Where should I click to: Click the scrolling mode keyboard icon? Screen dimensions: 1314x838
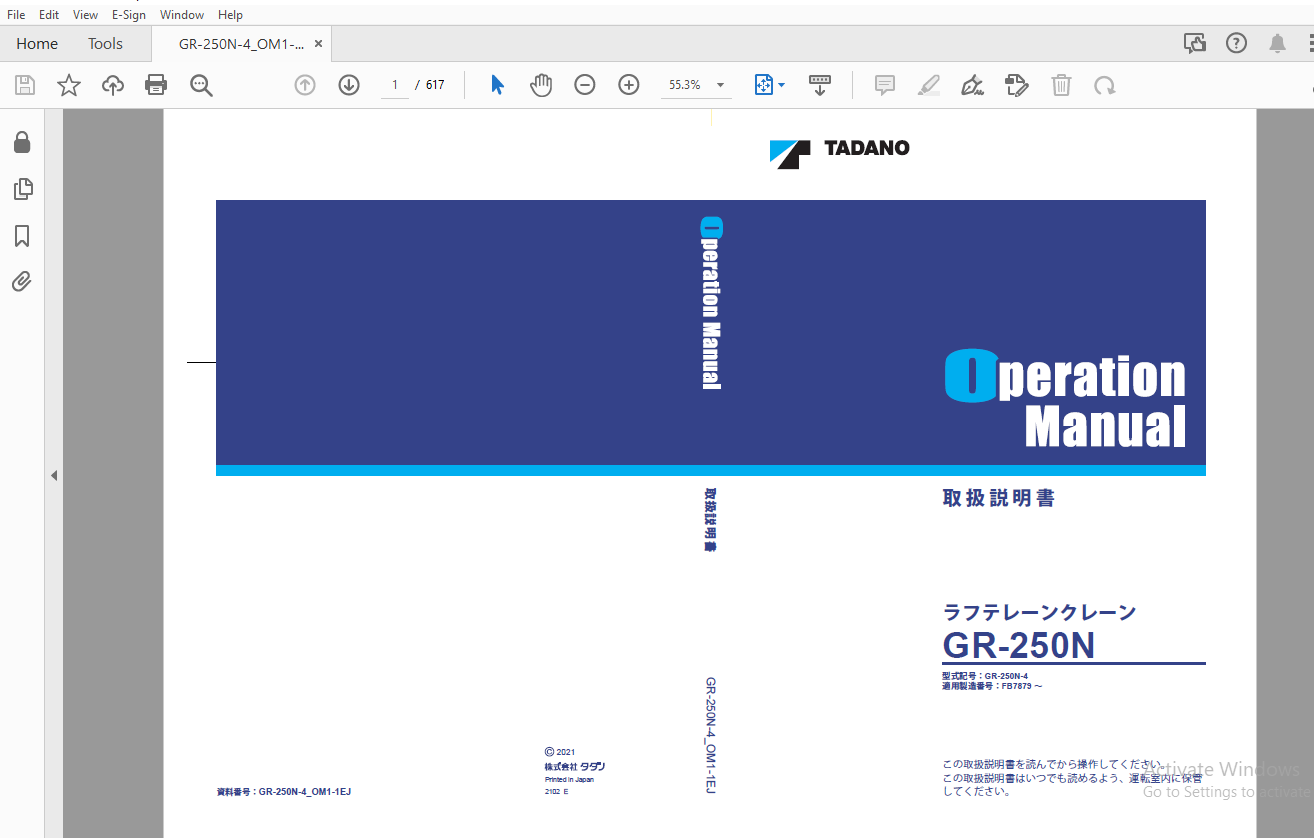point(820,85)
